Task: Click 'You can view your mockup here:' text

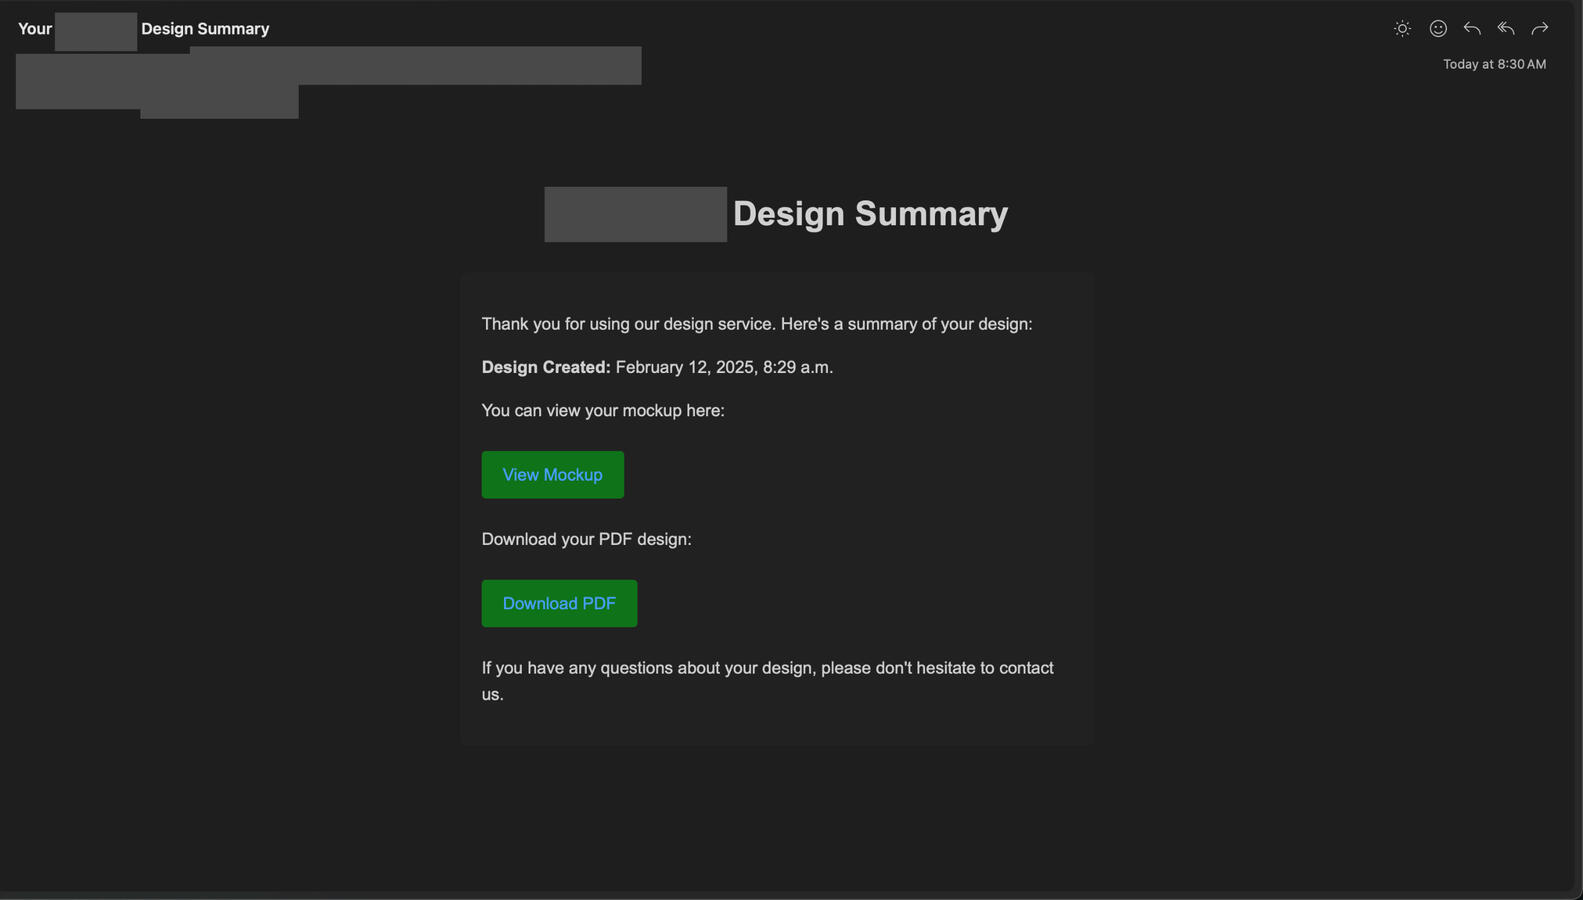Action: coord(603,411)
